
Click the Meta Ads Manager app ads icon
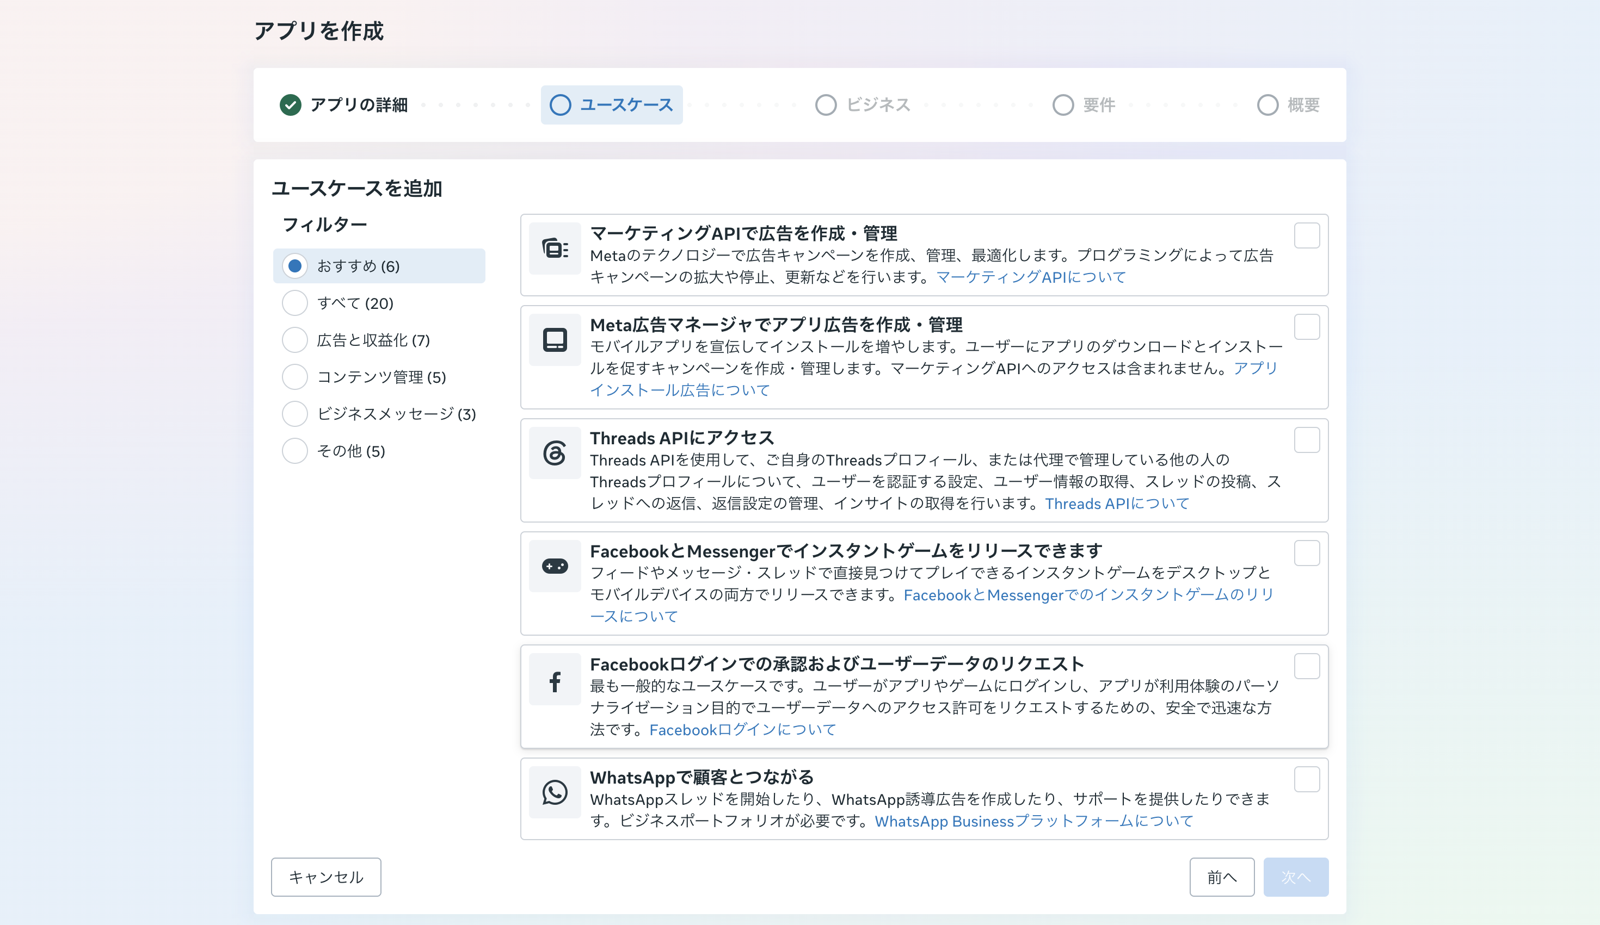[x=555, y=340]
